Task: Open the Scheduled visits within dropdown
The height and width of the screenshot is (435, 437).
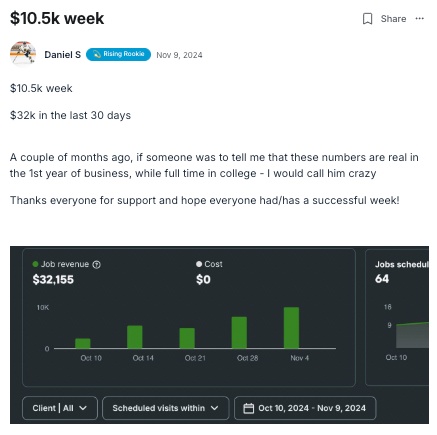Action: pos(166,408)
